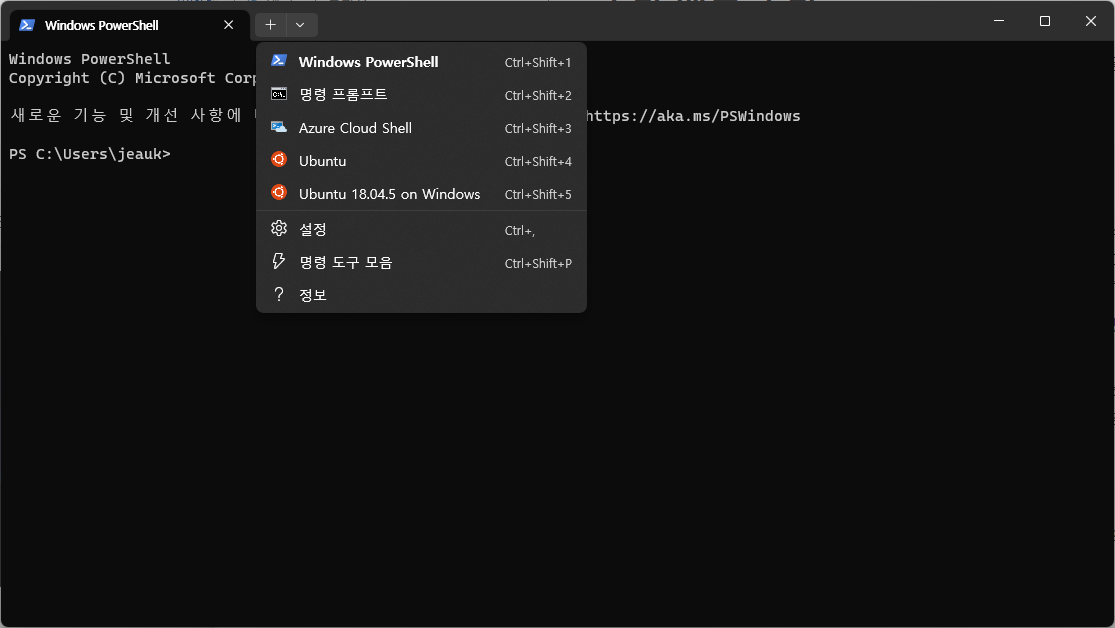Click the Ctrl+Shift+1 shortcut label
This screenshot has width=1115, height=628.
point(538,63)
